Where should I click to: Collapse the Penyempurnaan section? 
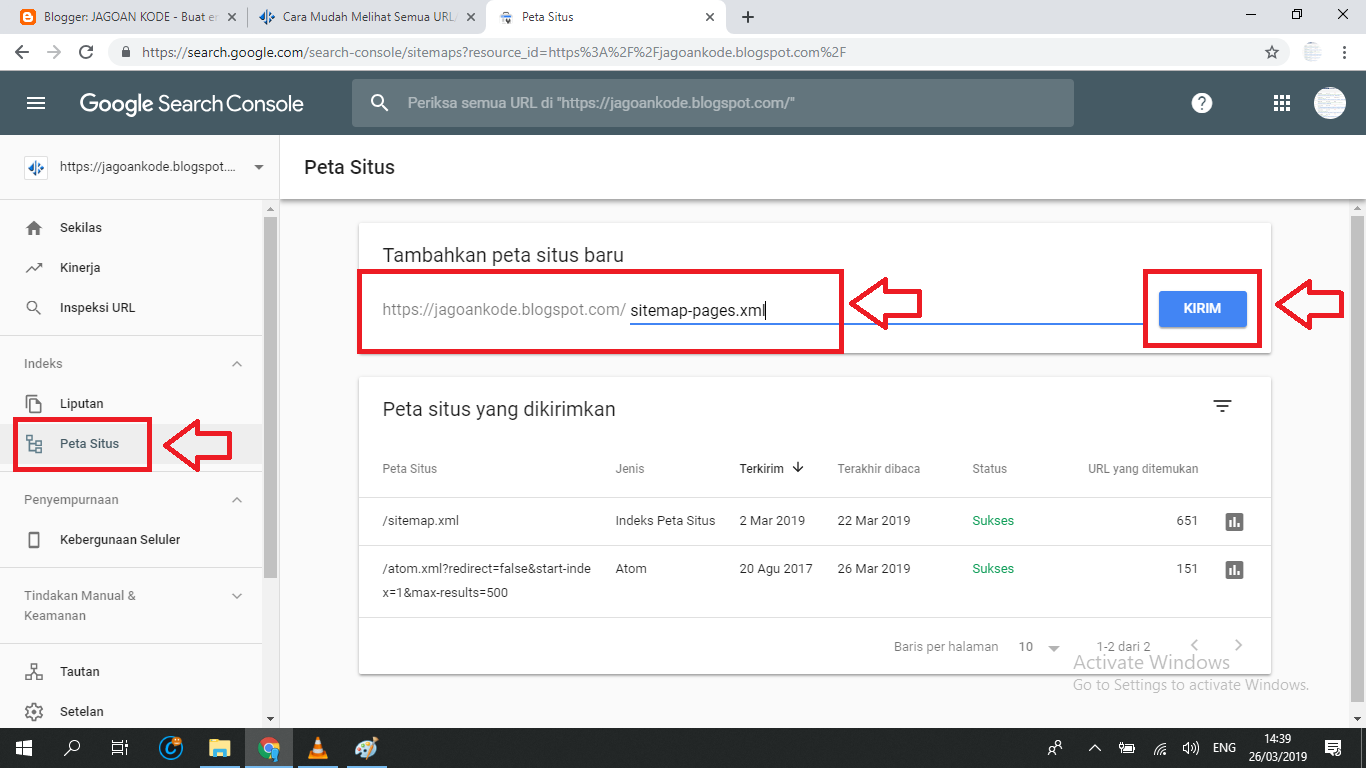pyautogui.click(x=237, y=500)
